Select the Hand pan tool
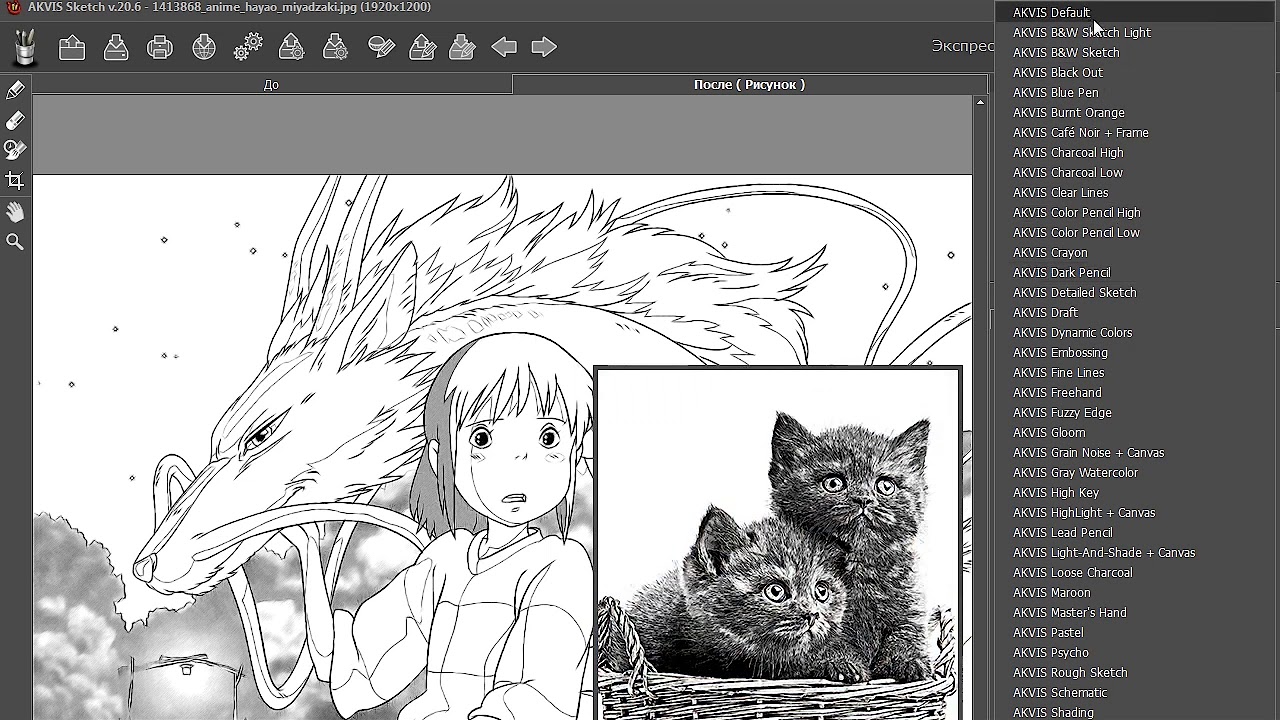 (x=15, y=212)
